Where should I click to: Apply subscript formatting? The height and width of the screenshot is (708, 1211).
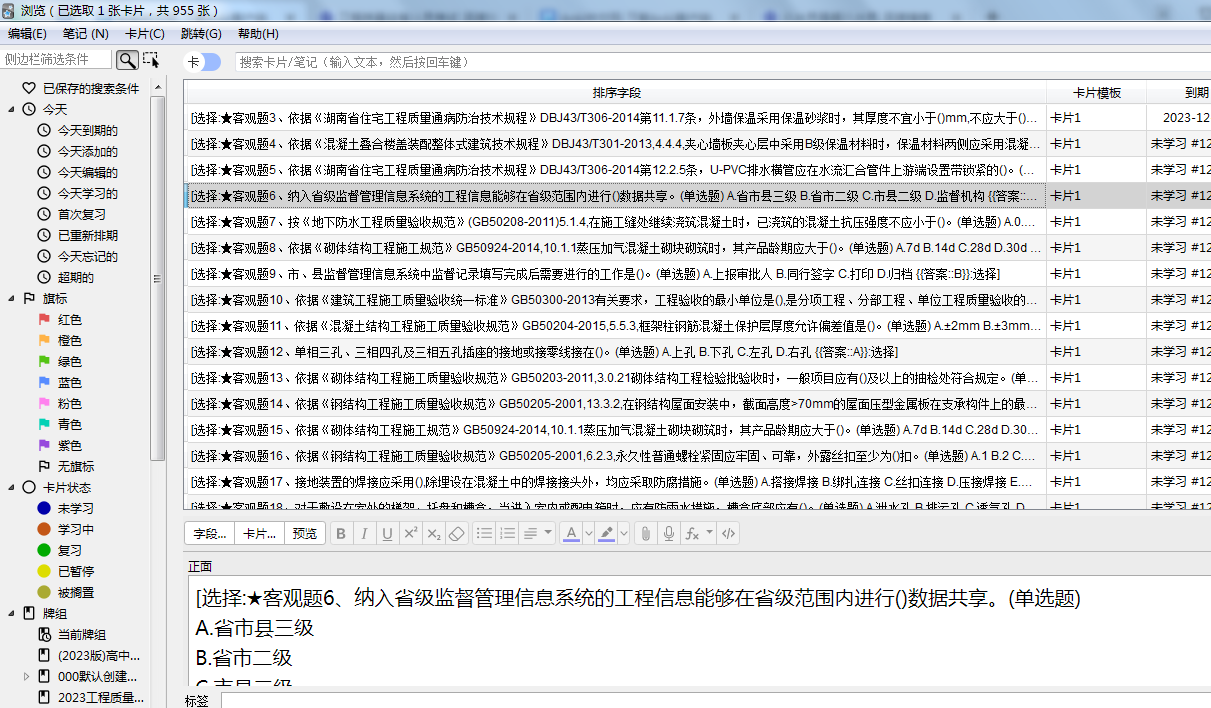pos(433,534)
